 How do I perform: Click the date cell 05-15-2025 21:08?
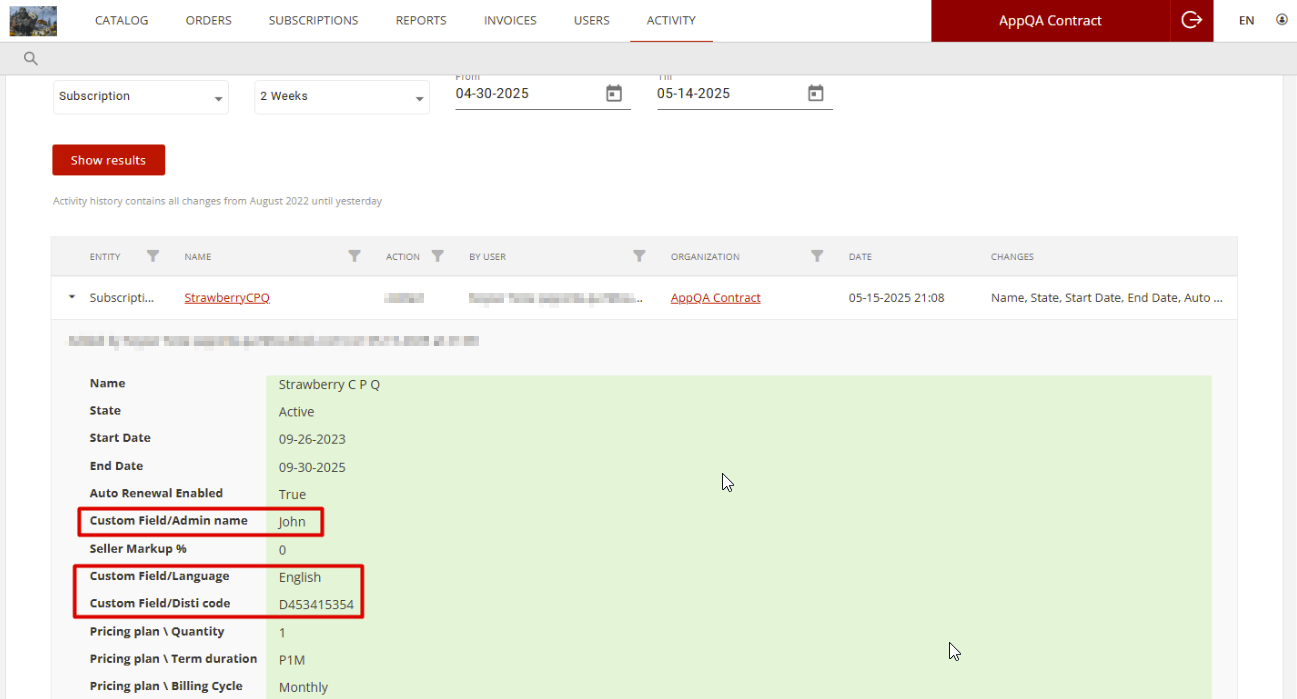(896, 298)
